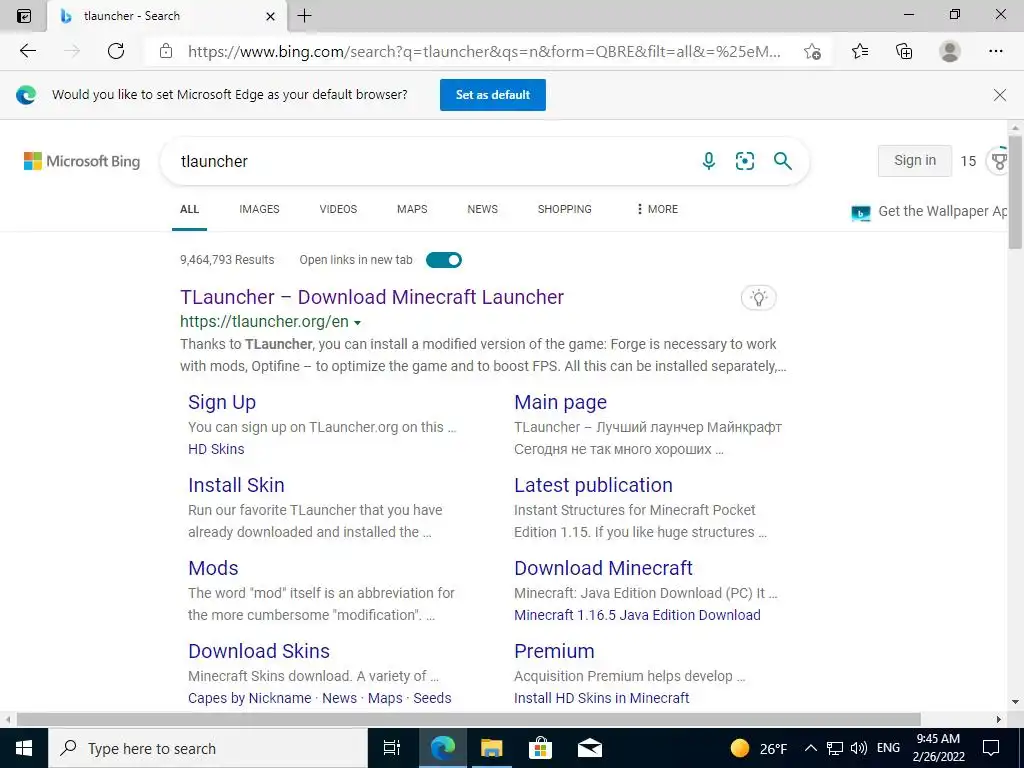
Task: Click the lock site info icon
Action: [166, 51]
